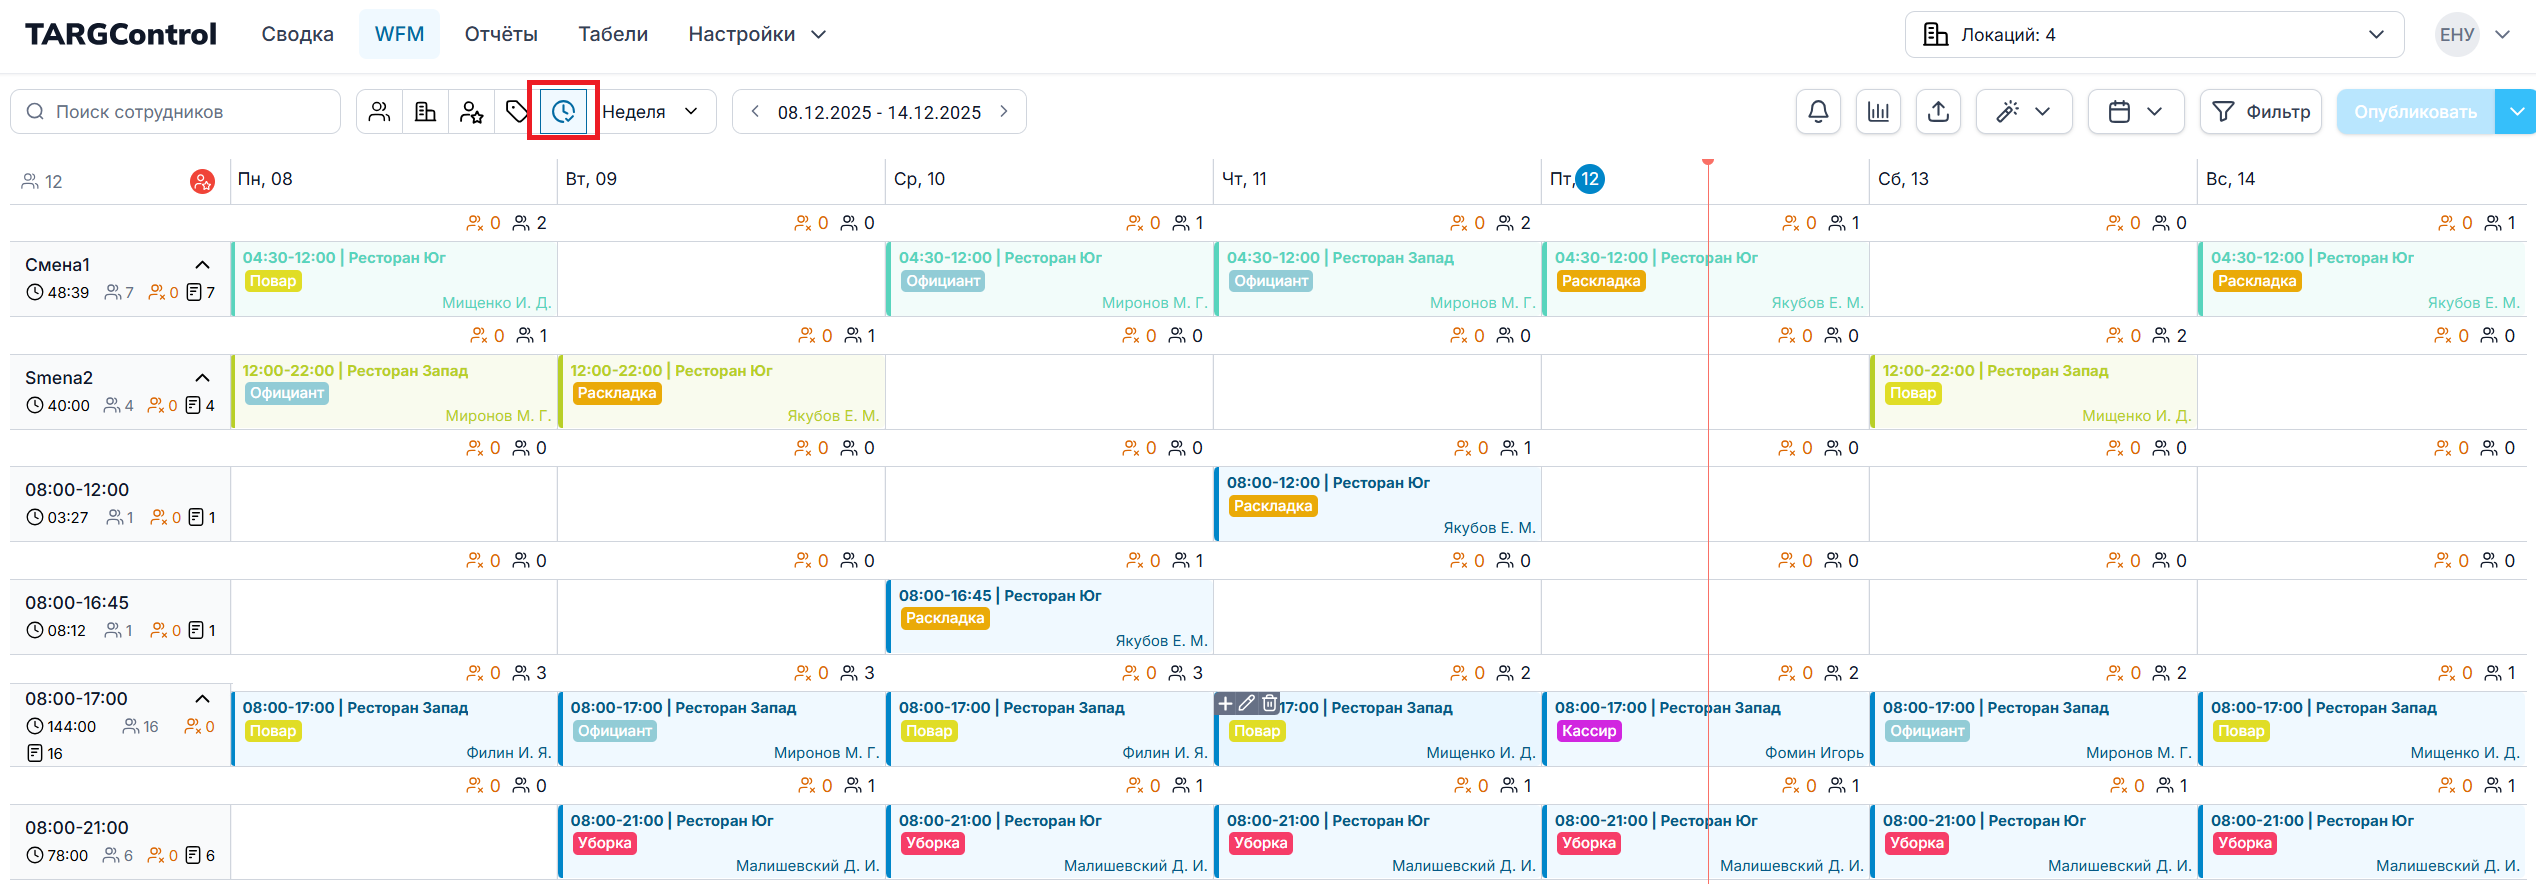Switch grouping to the tag icon

[x=516, y=112]
